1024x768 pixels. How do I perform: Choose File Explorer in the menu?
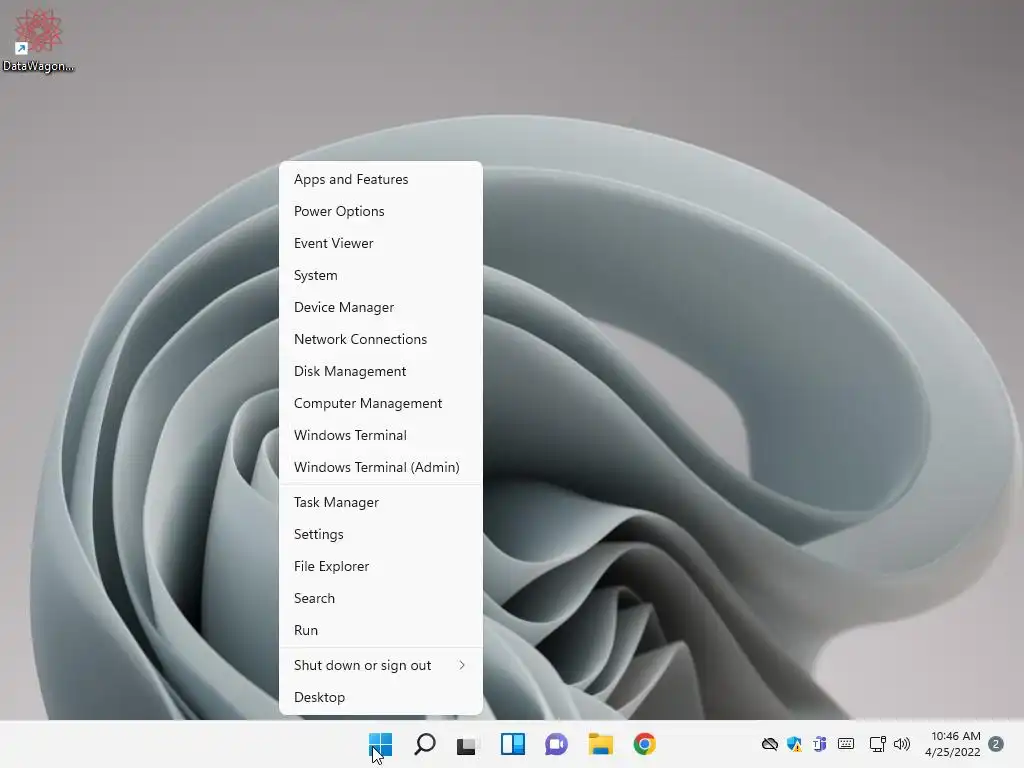pyautogui.click(x=381, y=566)
